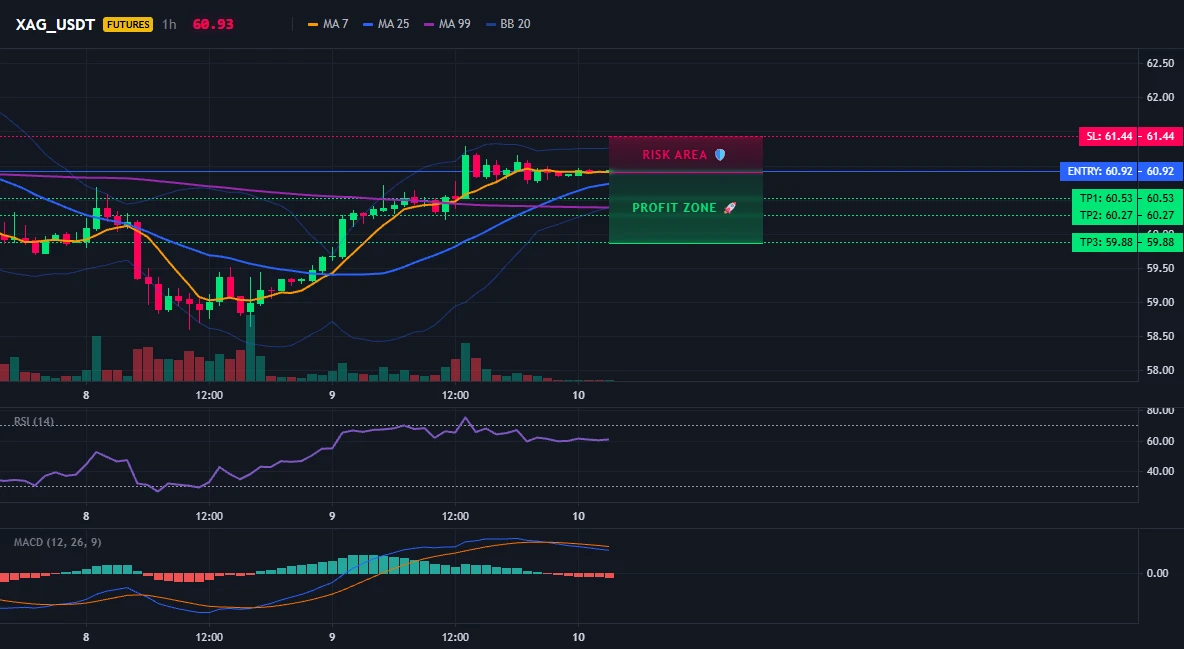Toggle the MA 7 legend entry
1184x649 pixels.
tap(328, 24)
